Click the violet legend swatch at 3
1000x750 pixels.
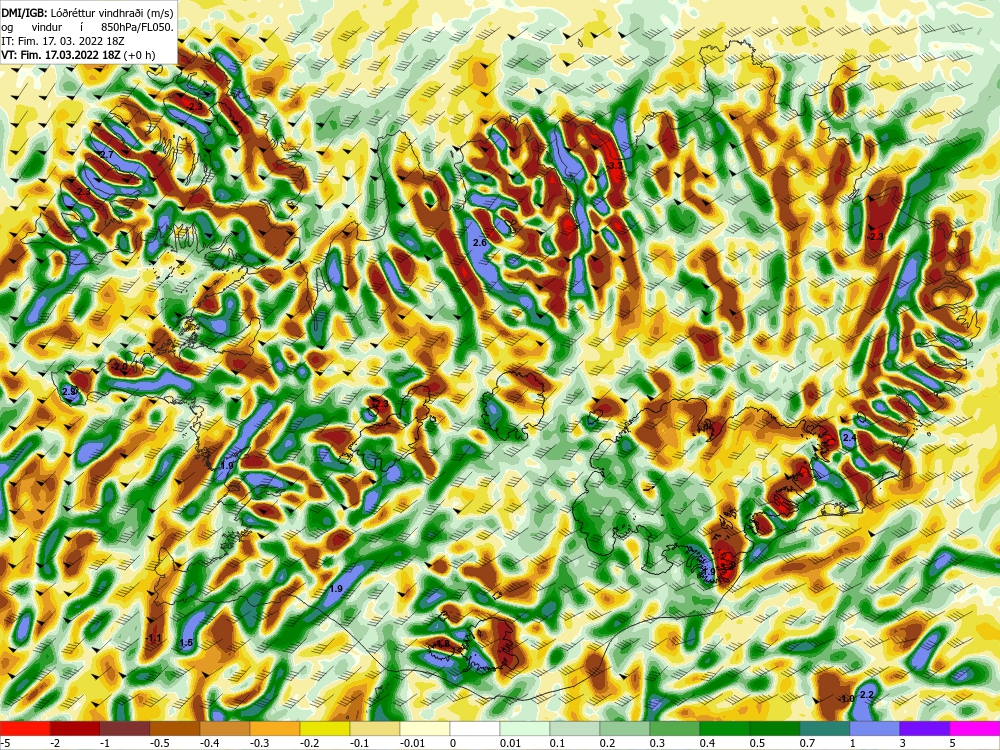coord(925,728)
